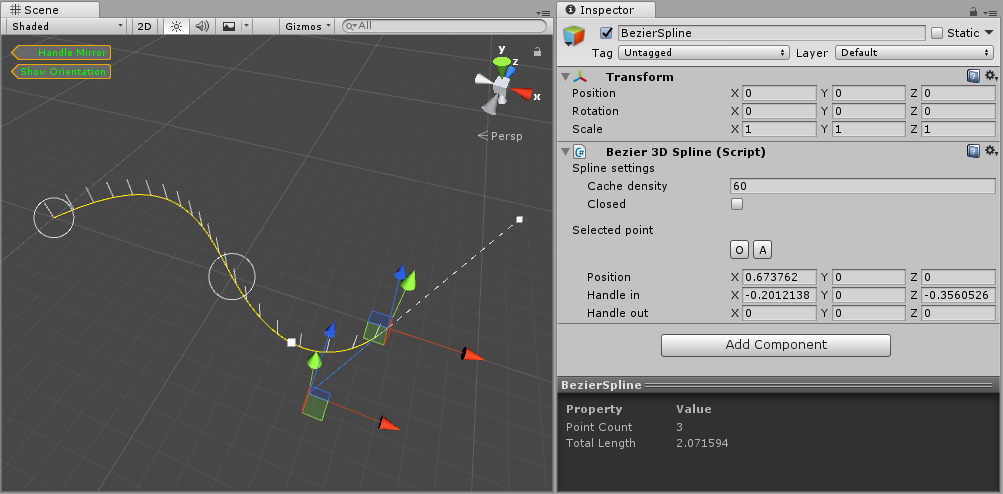Open the Tag dropdown Untagged
This screenshot has width=1003, height=494.
click(704, 52)
